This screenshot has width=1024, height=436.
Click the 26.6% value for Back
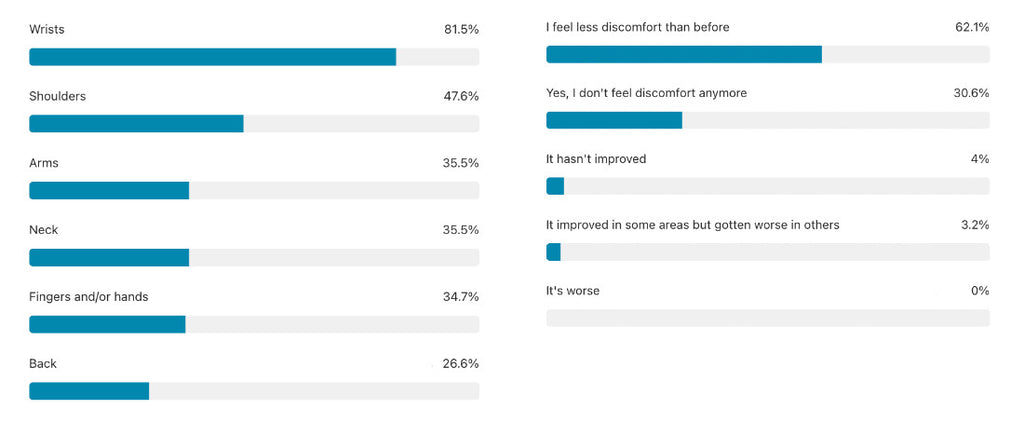[x=461, y=364]
